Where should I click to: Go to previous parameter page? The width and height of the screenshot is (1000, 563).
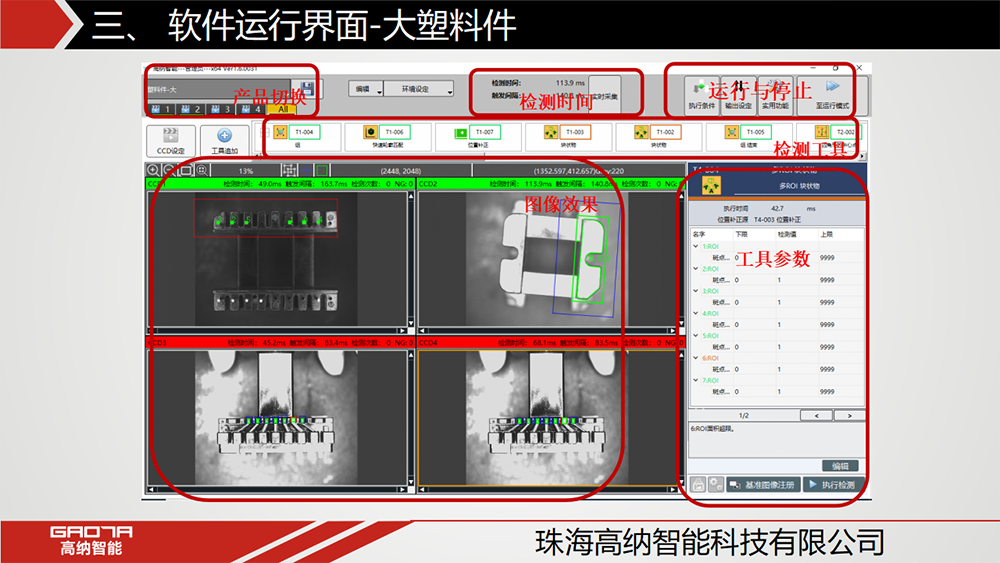pyautogui.click(x=816, y=415)
